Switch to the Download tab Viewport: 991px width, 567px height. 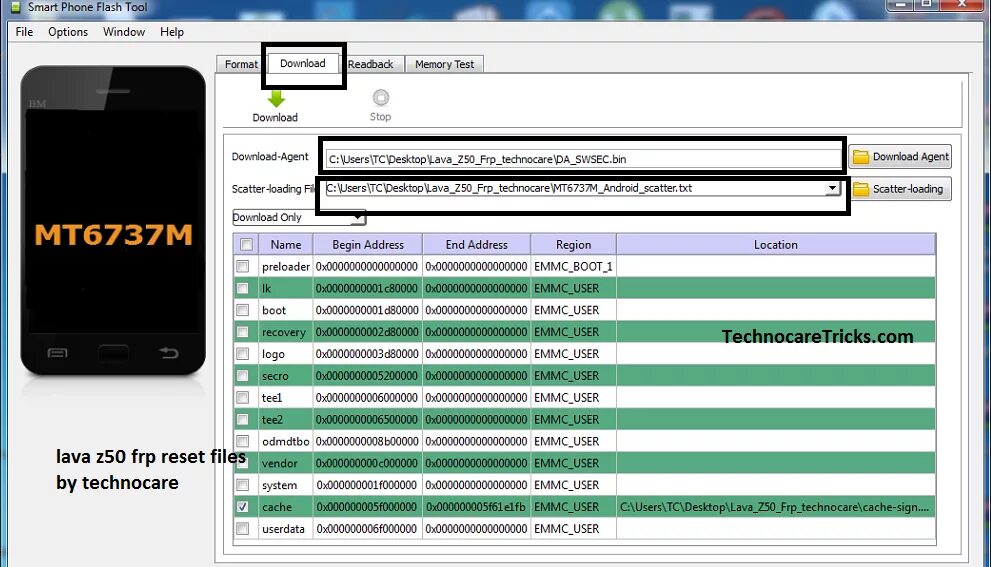[303, 63]
